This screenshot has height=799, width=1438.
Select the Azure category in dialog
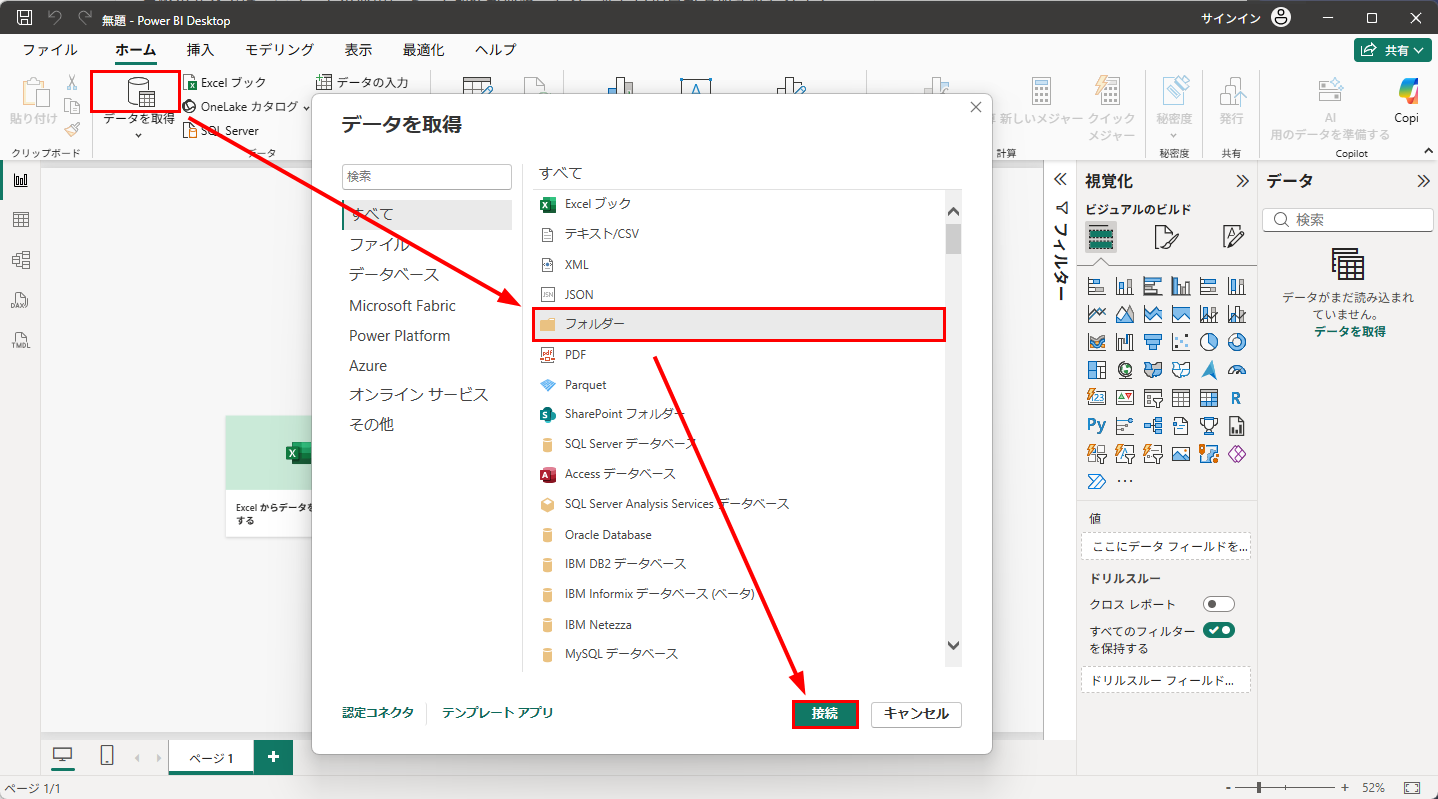(x=368, y=366)
